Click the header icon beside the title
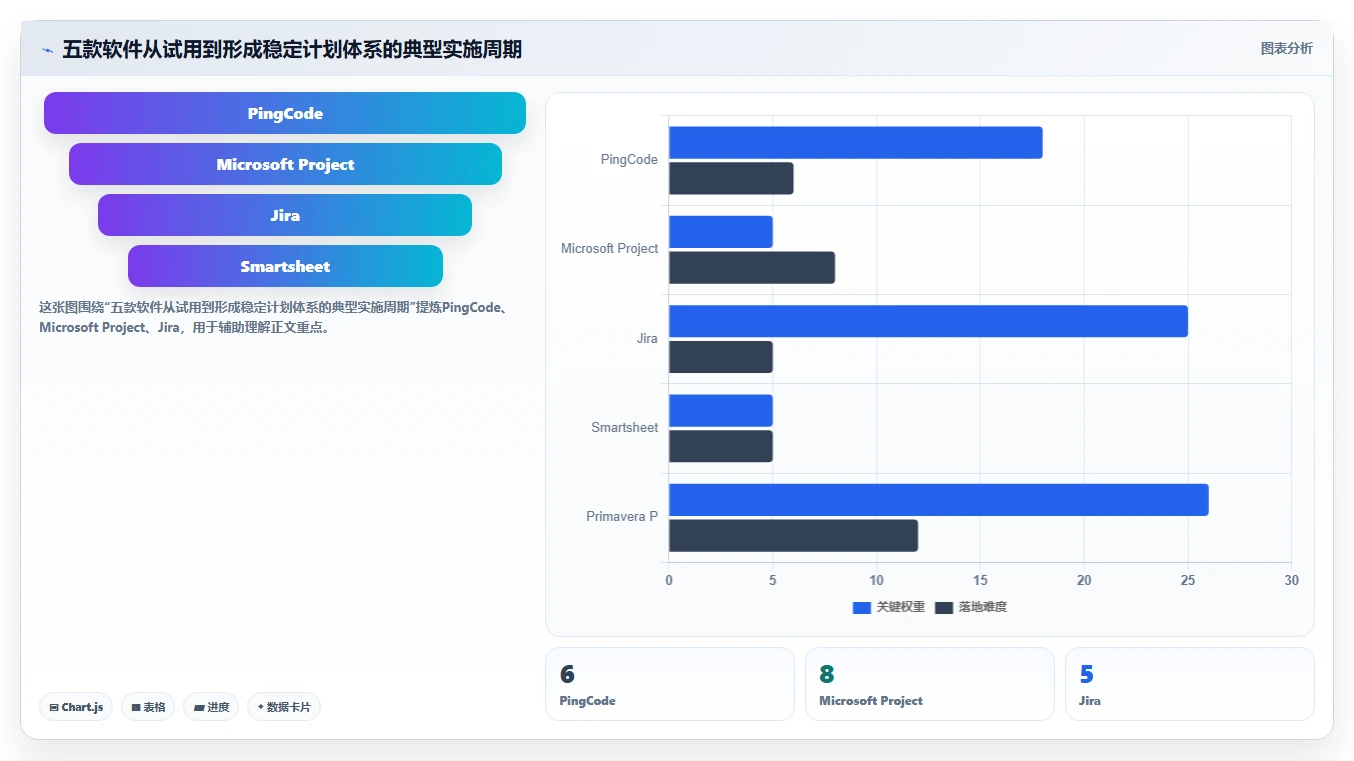 pos(47,50)
